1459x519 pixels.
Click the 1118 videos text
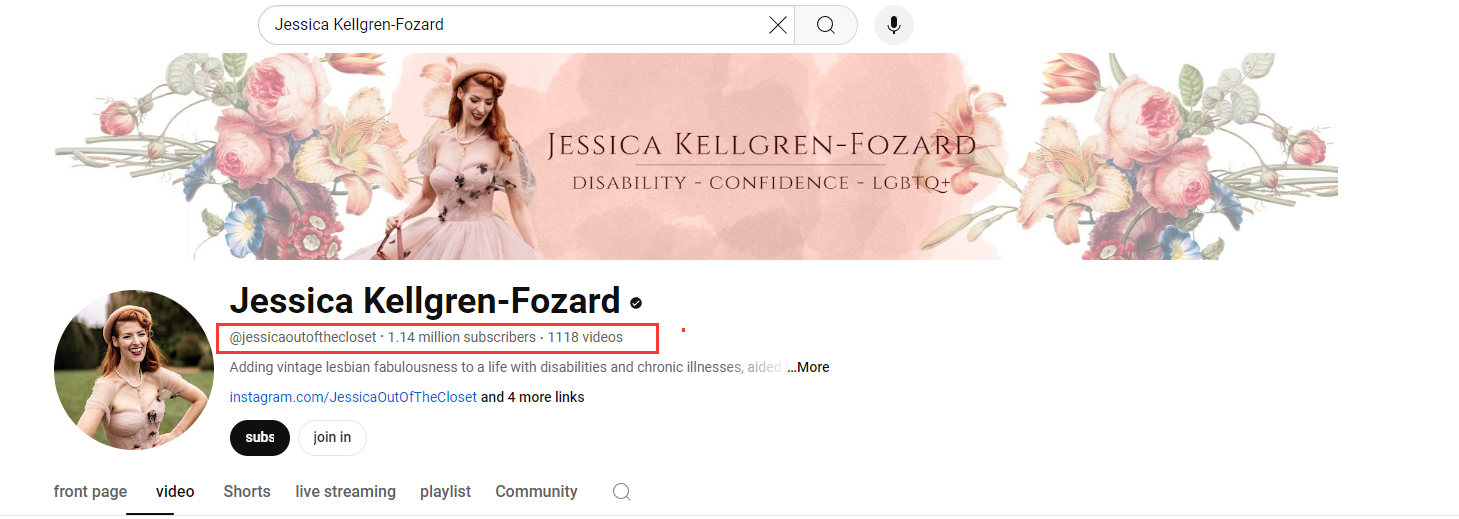(x=585, y=338)
